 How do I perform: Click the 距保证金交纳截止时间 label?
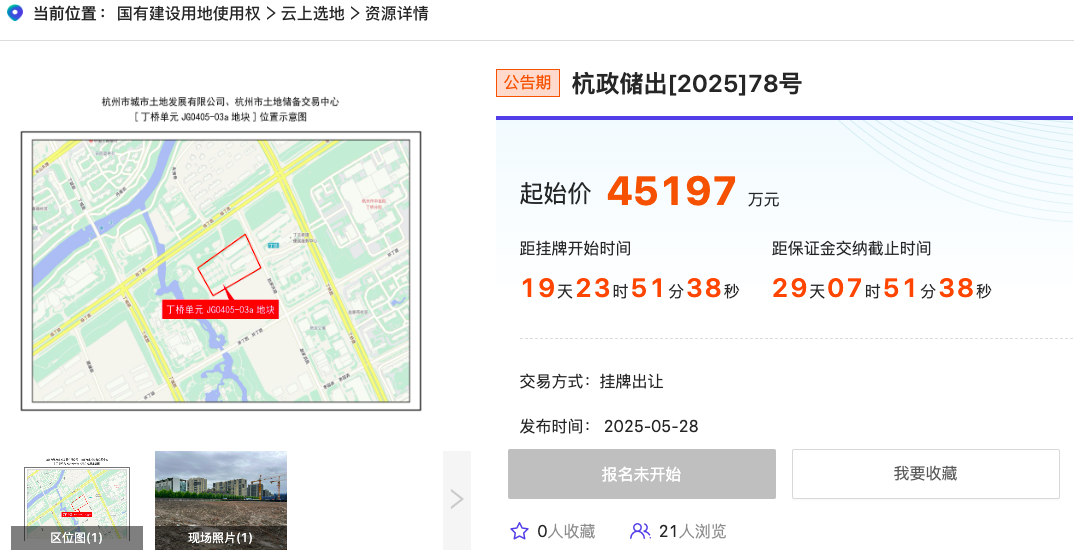coord(851,249)
